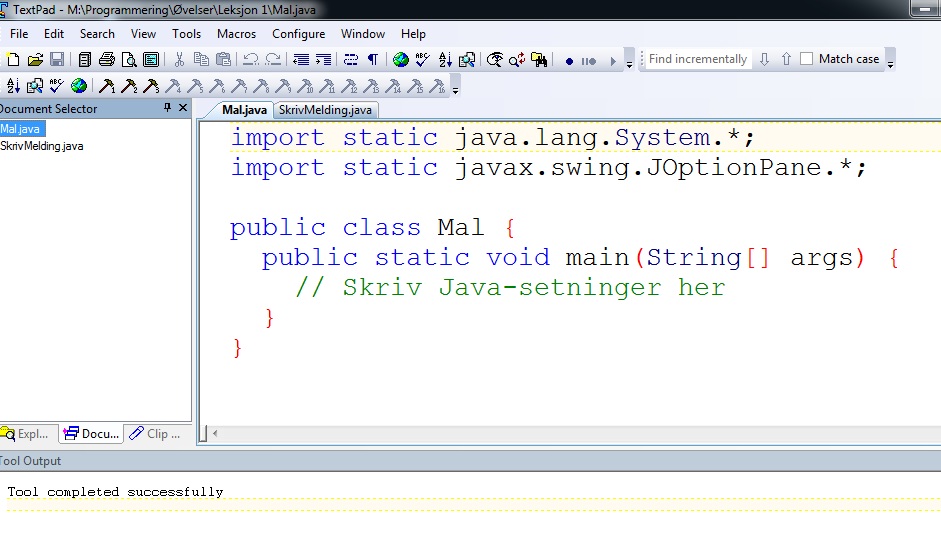Expand the Find toolbar options arrow
The width and height of the screenshot is (941, 535).
890,63
